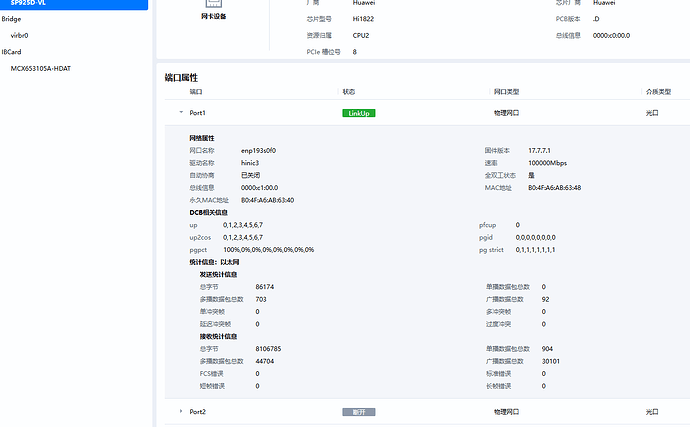The image size is (690, 427).
Task: Open MCX653105A-HDAT card entry
Action: click(x=40, y=68)
